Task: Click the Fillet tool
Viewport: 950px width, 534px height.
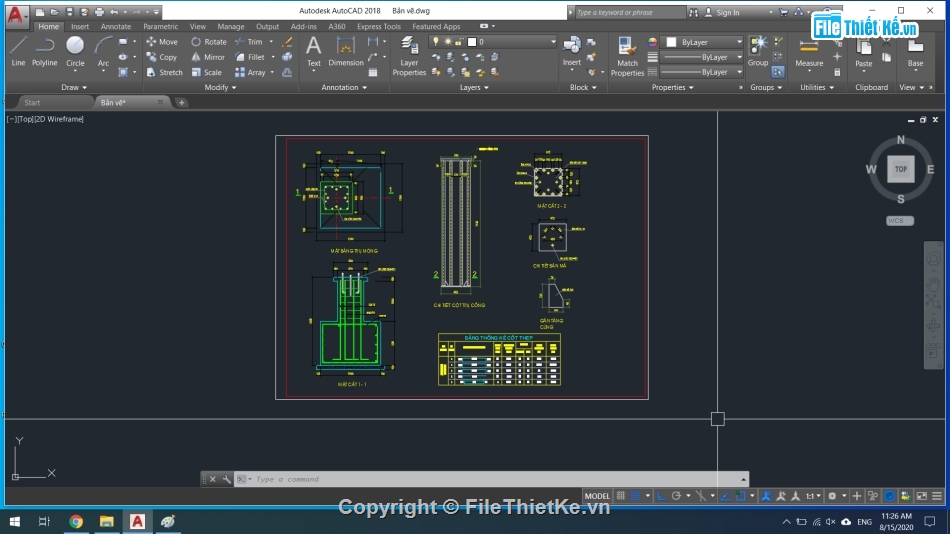Action: (x=250, y=57)
